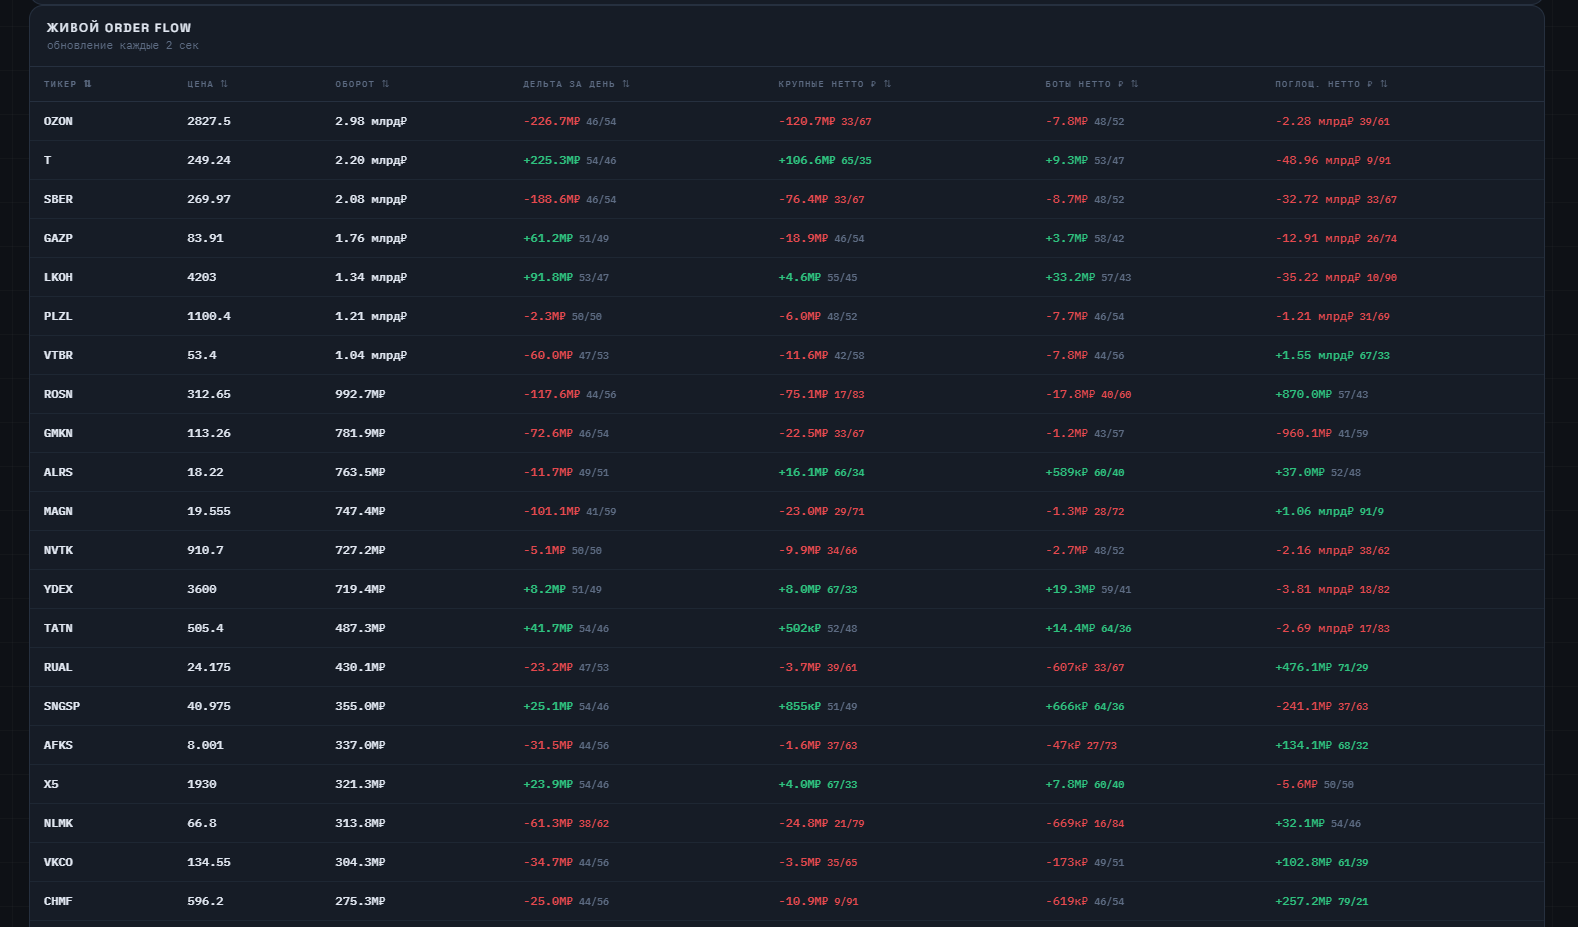
Task: Click VTBR absorption net +1.55 млрд₽
Action: pos(1314,355)
